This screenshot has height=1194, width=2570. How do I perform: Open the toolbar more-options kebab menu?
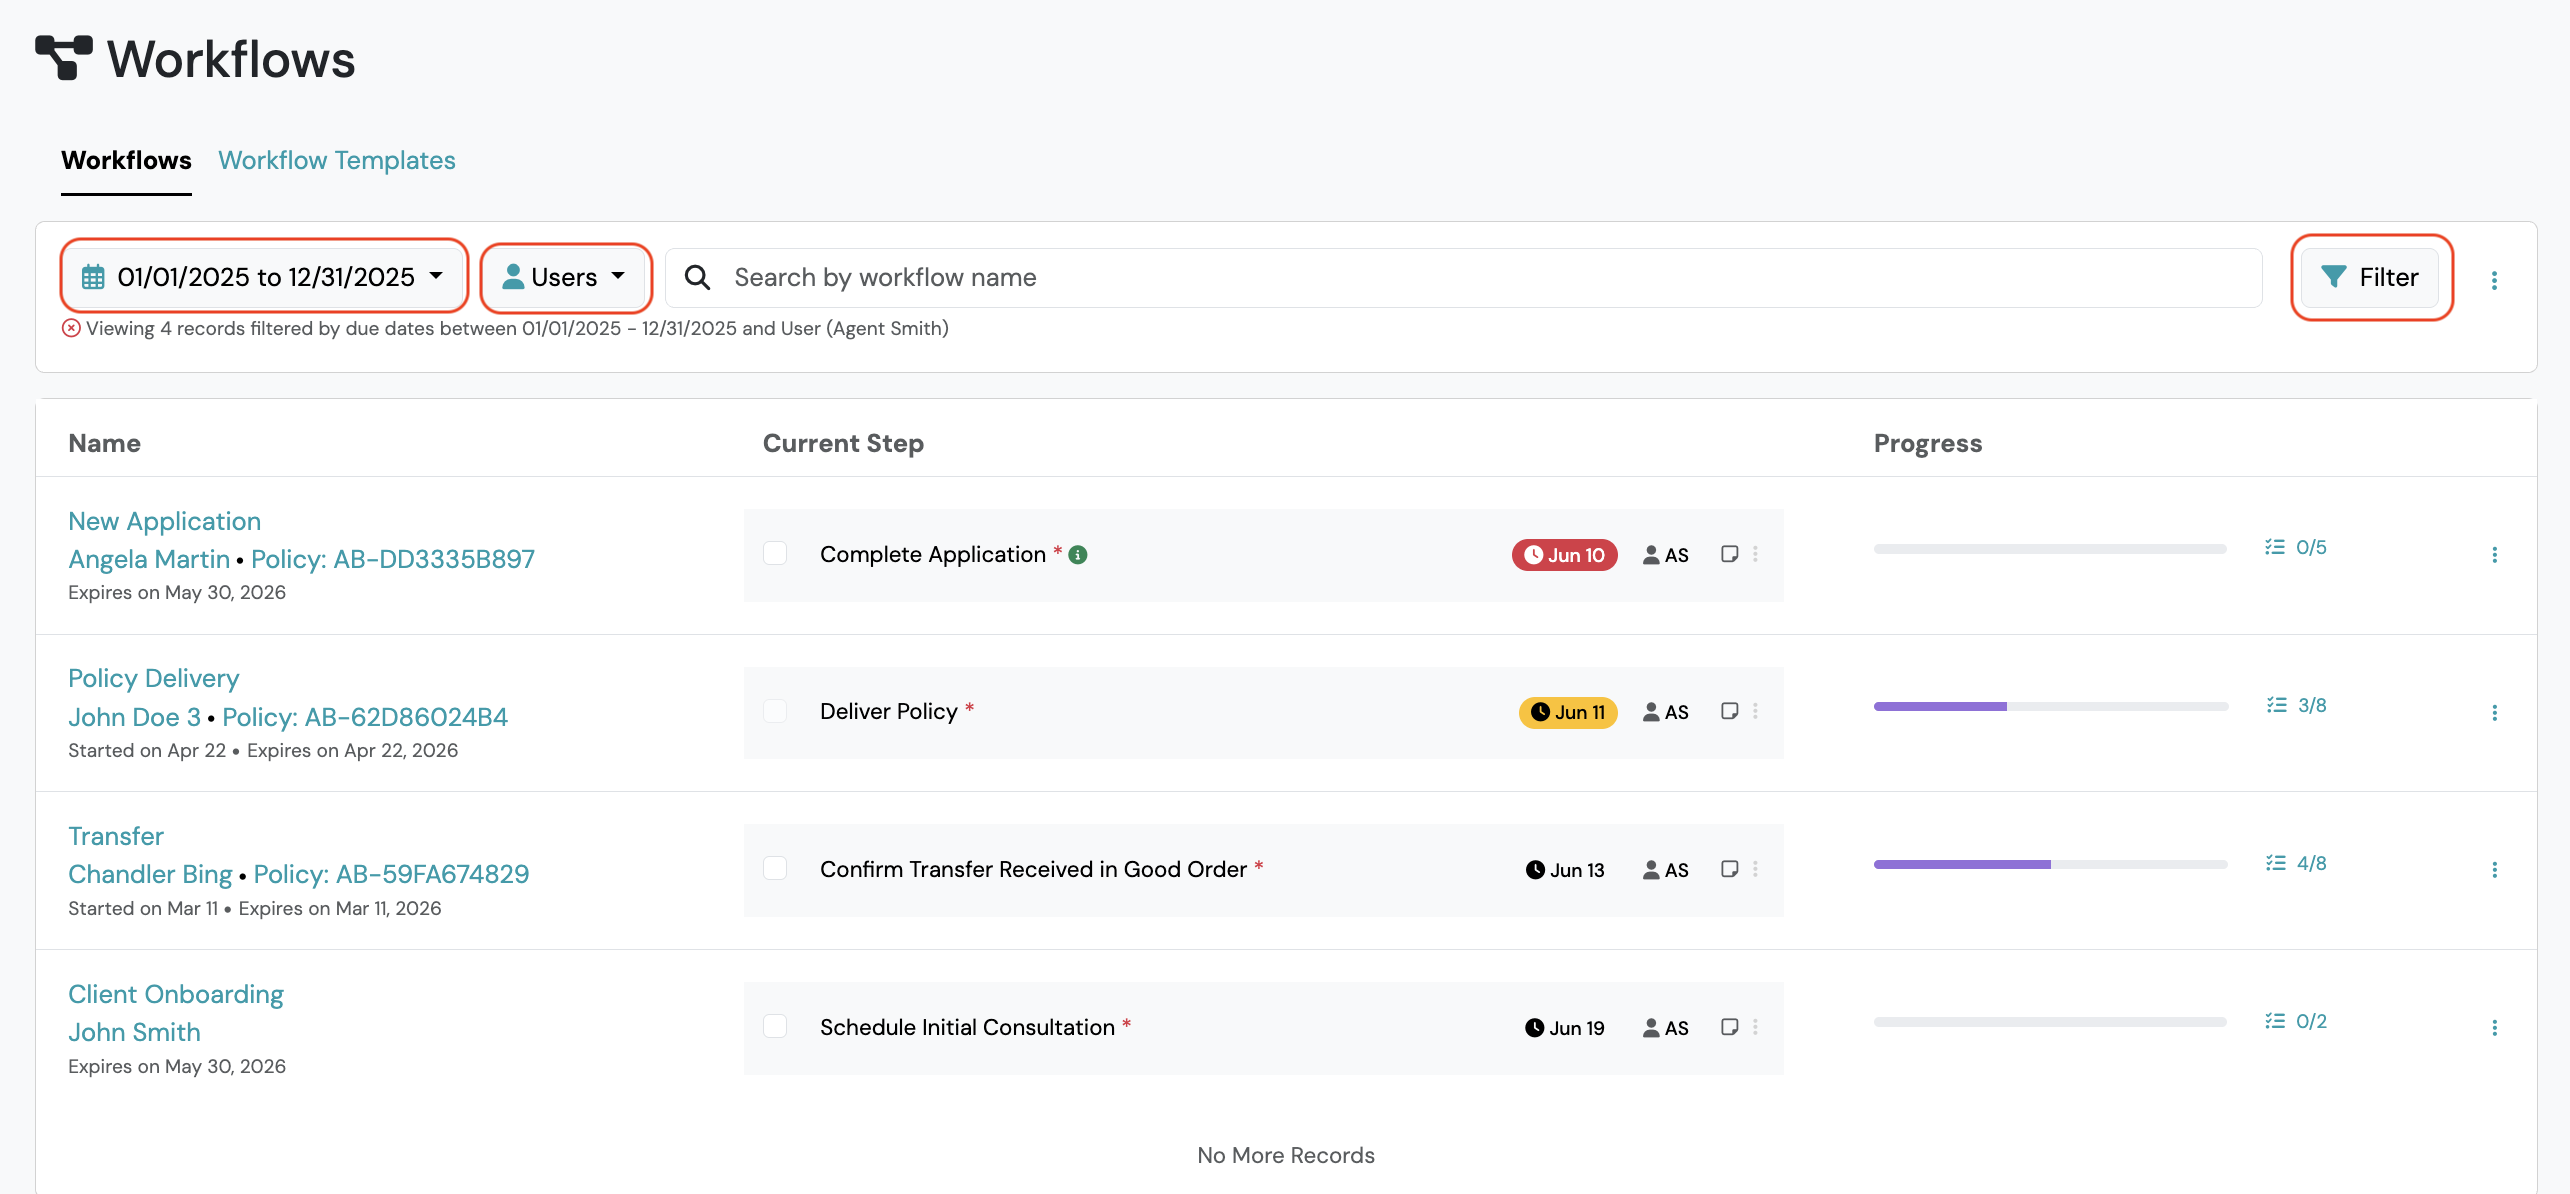(x=2494, y=280)
